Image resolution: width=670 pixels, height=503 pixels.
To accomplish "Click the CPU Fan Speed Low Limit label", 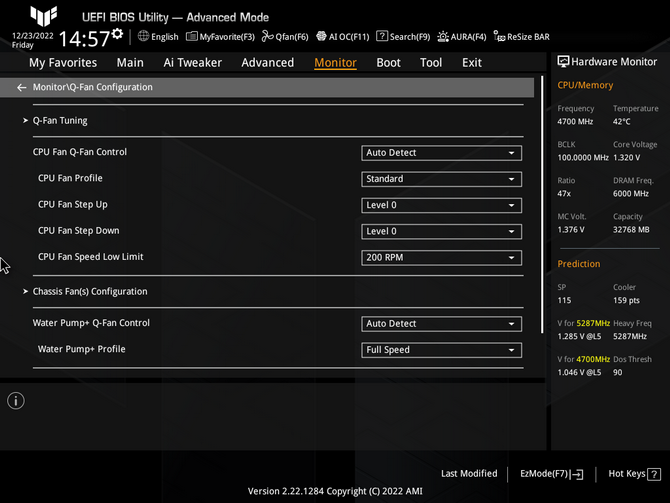I will point(91,257).
